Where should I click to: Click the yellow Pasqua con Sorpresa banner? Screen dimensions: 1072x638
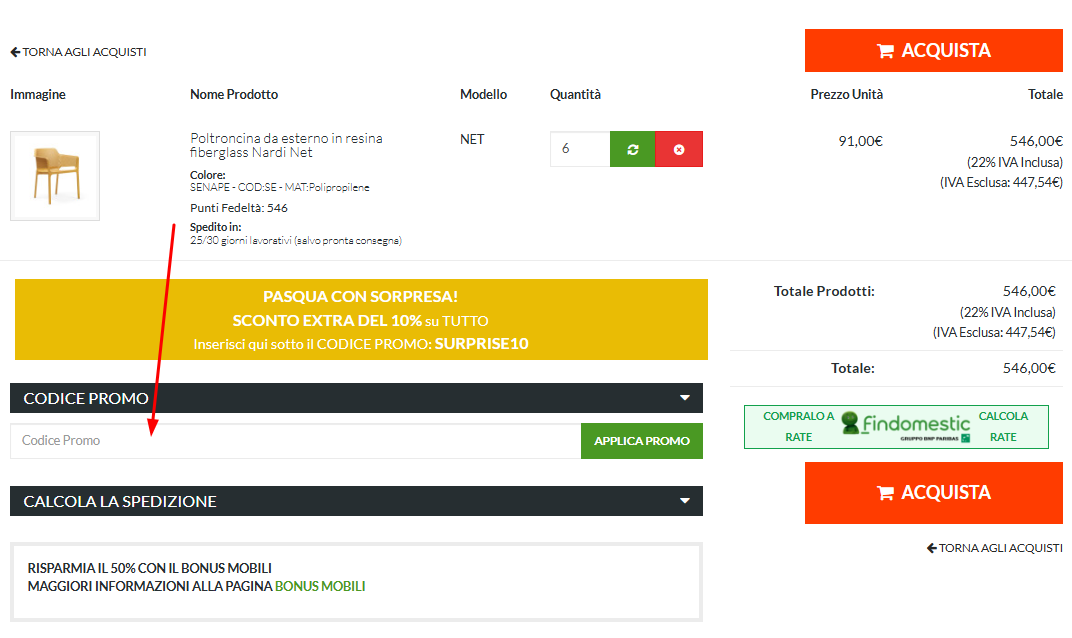(360, 320)
